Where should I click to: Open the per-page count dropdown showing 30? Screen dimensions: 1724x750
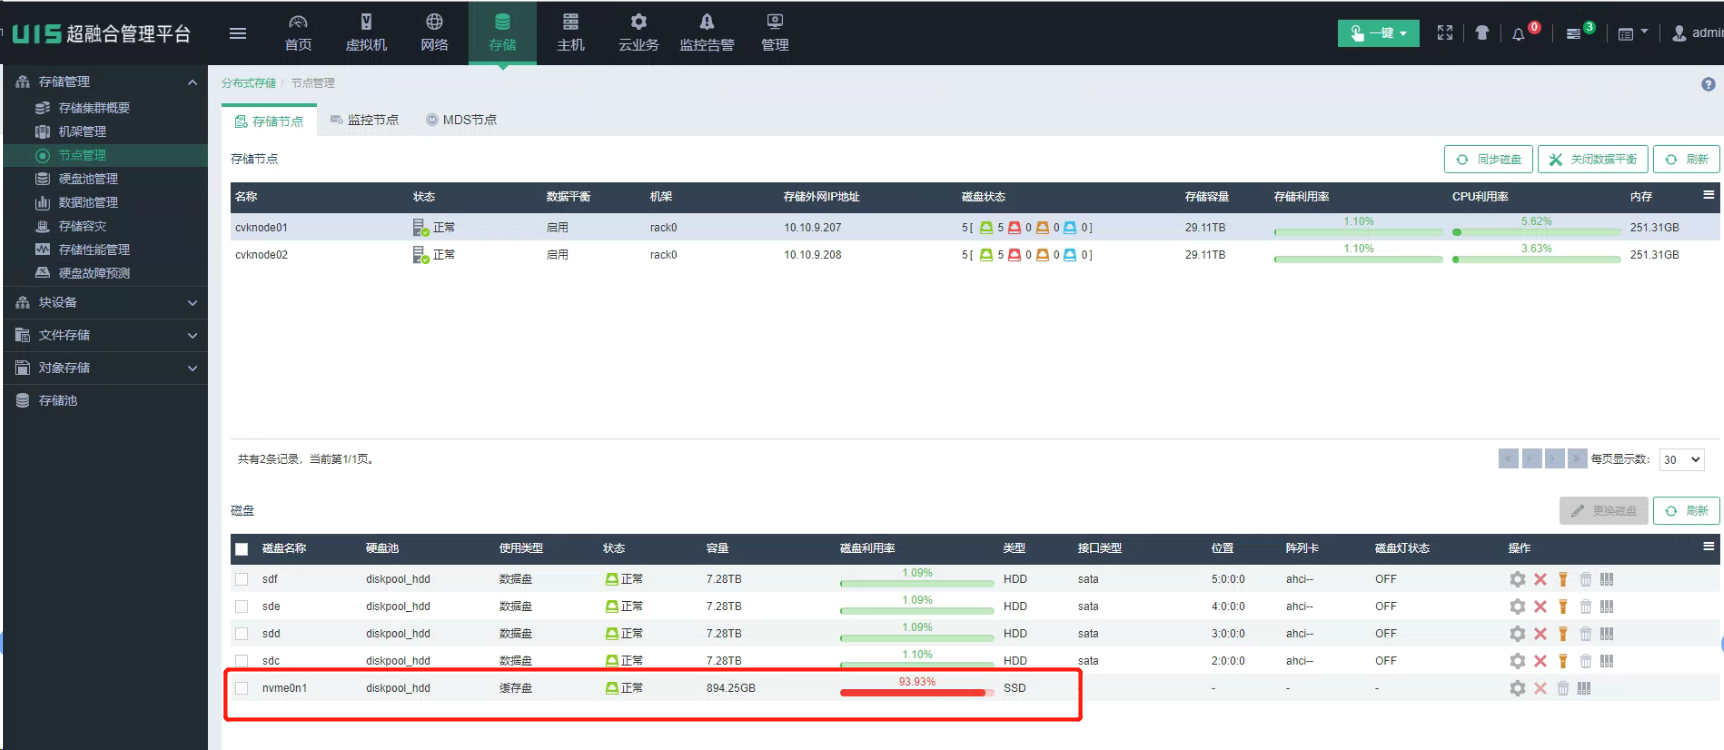1681,460
